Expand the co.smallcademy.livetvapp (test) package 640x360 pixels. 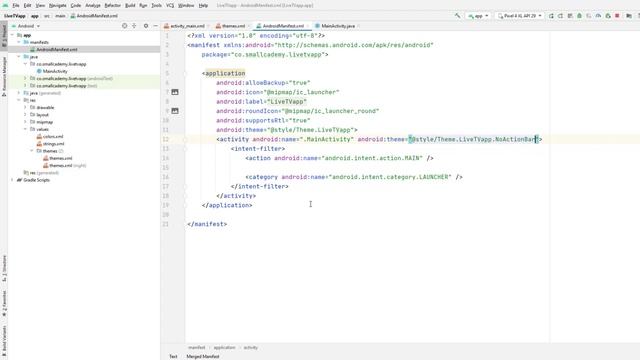[x=25, y=86]
